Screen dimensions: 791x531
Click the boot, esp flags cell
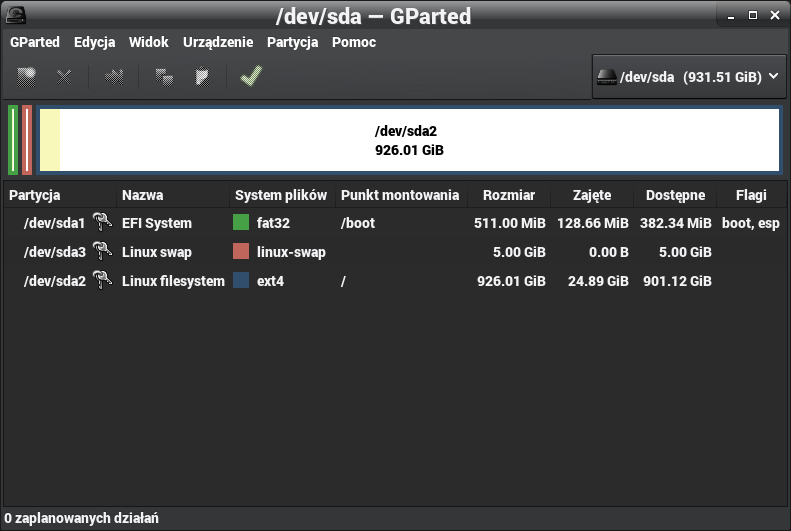pyautogui.click(x=751, y=223)
